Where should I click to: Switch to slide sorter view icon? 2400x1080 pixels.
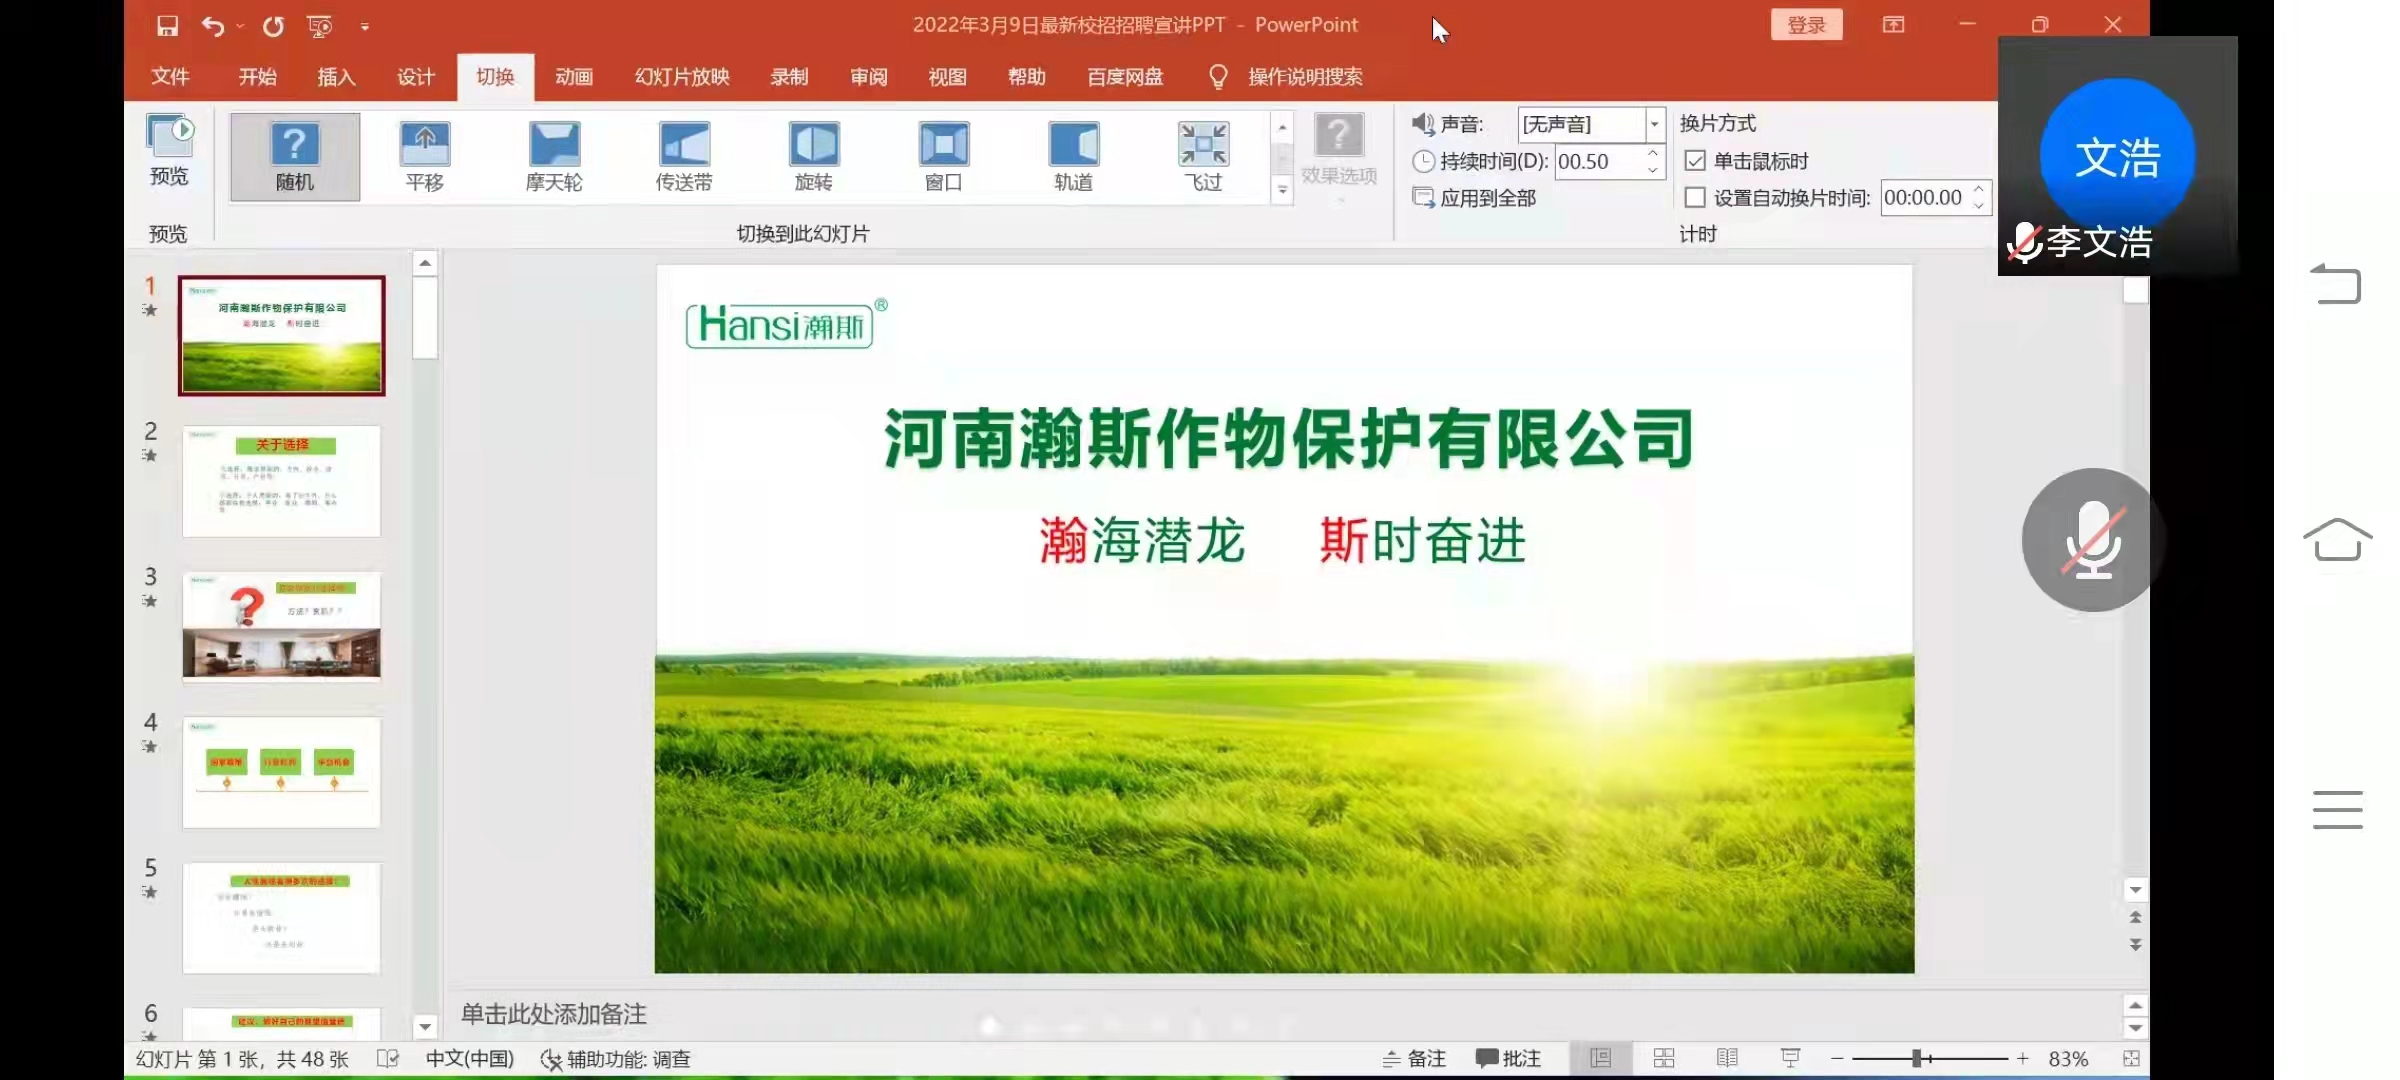[x=1664, y=1058]
